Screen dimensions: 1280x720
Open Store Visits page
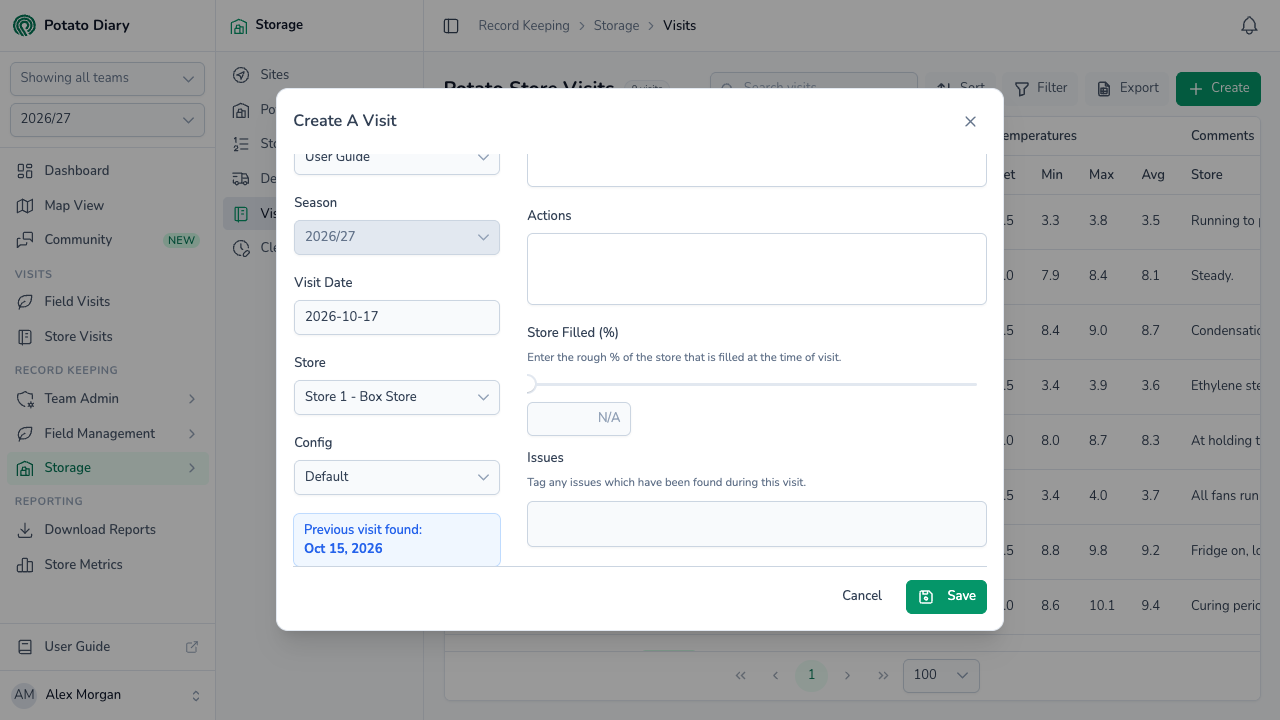click(108, 337)
